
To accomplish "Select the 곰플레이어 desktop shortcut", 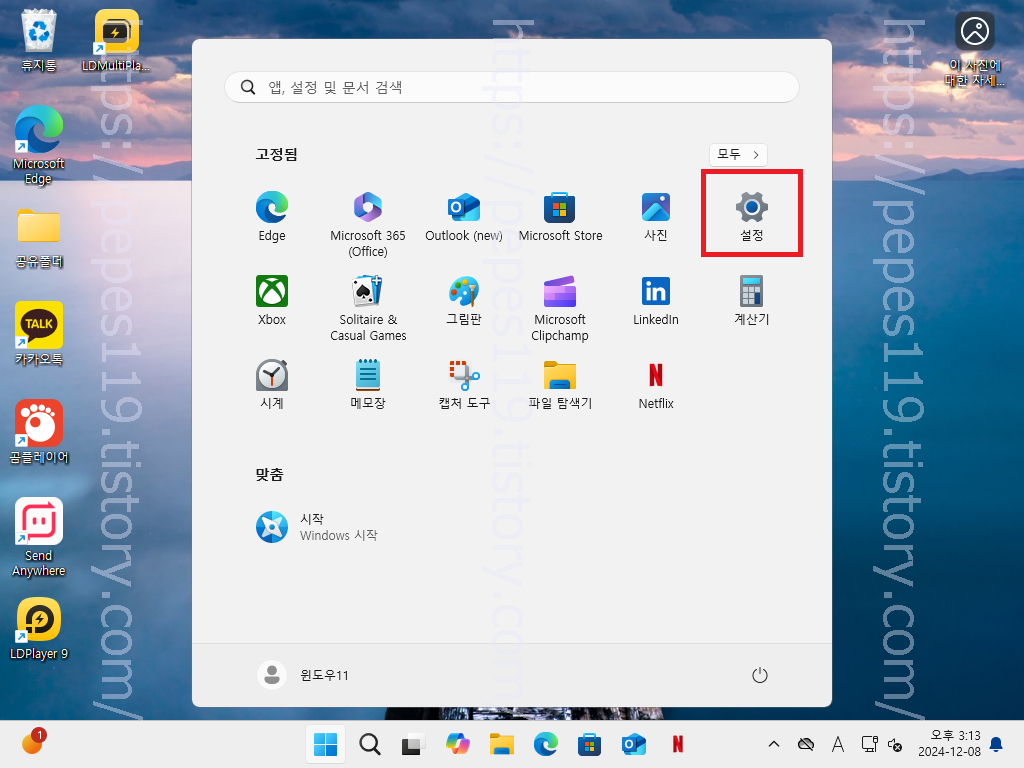I will (x=39, y=431).
